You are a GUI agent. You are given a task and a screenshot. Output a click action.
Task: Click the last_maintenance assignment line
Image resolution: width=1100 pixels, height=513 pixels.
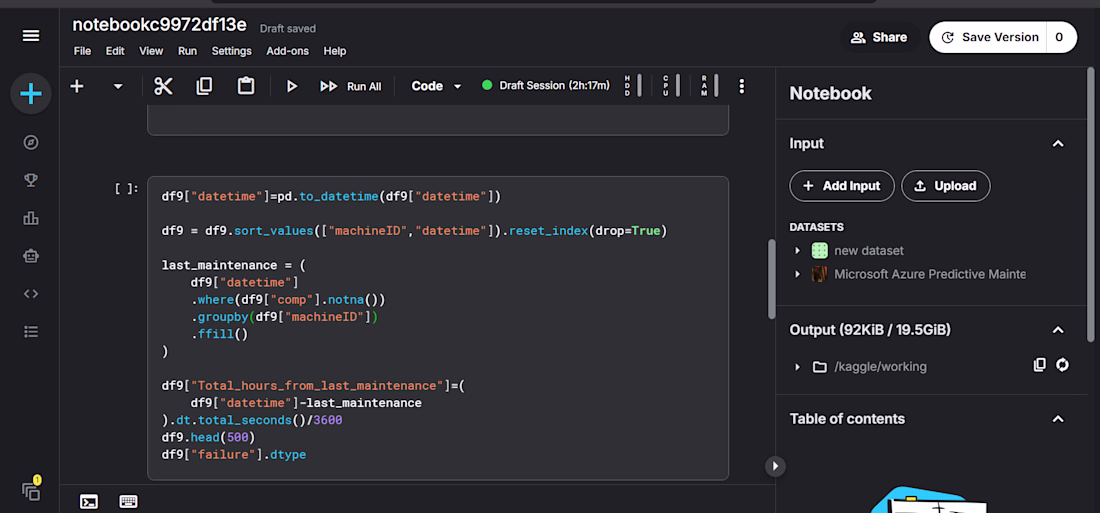point(234,265)
